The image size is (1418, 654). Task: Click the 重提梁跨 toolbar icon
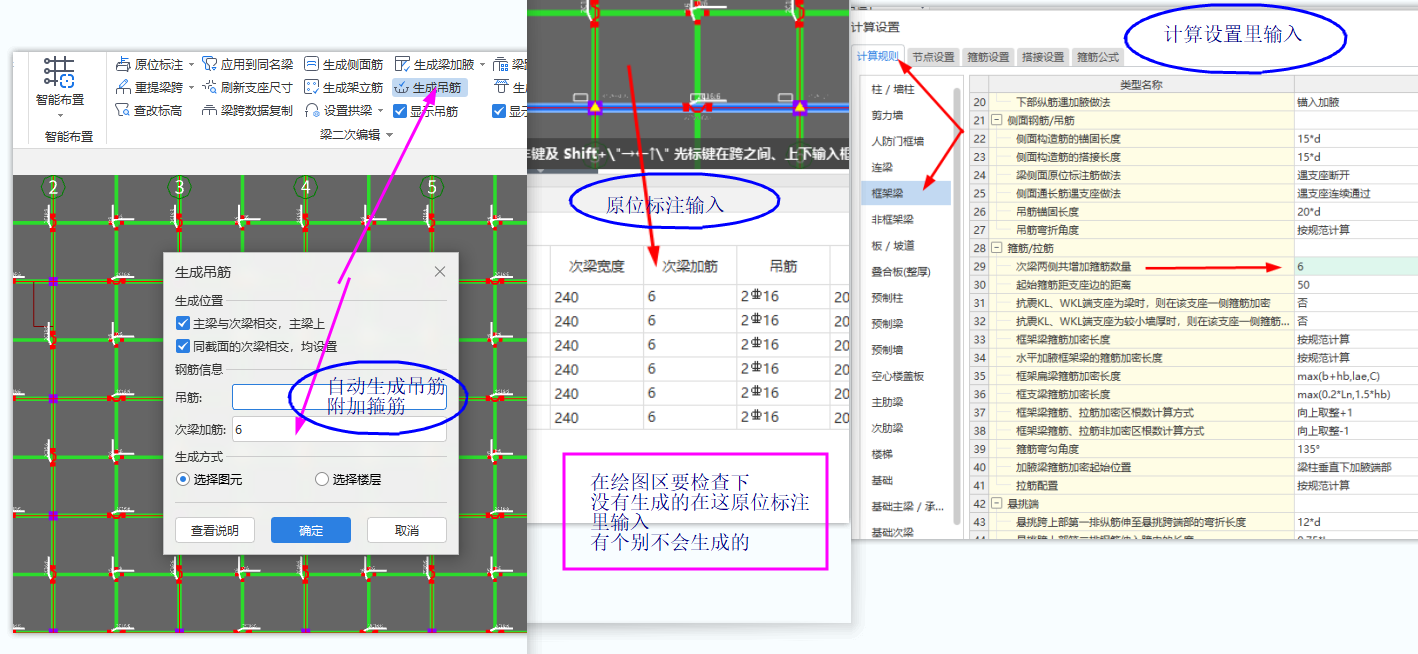coord(123,87)
